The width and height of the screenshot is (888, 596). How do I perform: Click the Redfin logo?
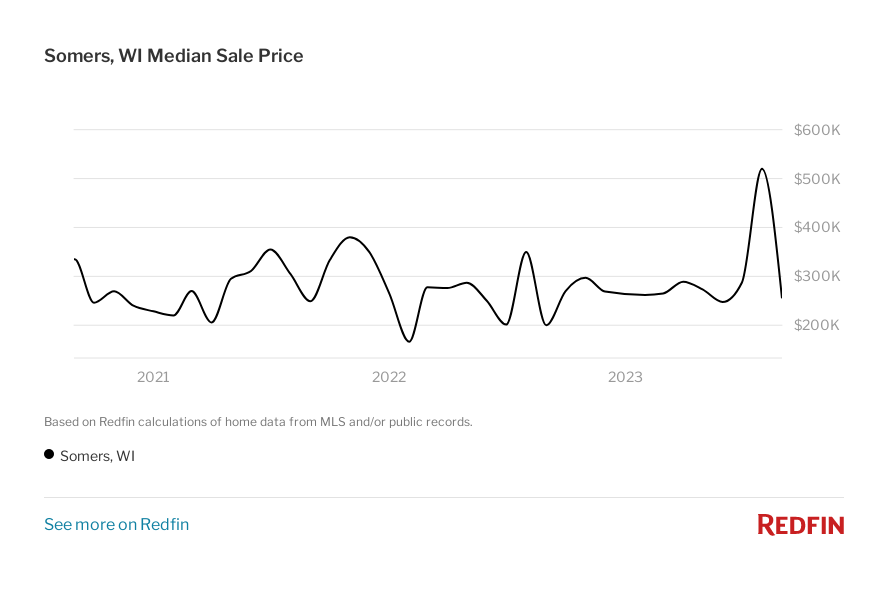(x=800, y=525)
